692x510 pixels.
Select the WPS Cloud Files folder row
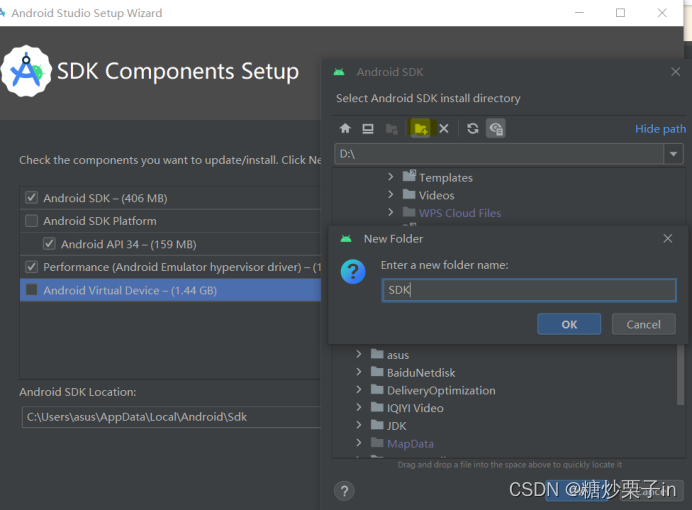coord(460,213)
